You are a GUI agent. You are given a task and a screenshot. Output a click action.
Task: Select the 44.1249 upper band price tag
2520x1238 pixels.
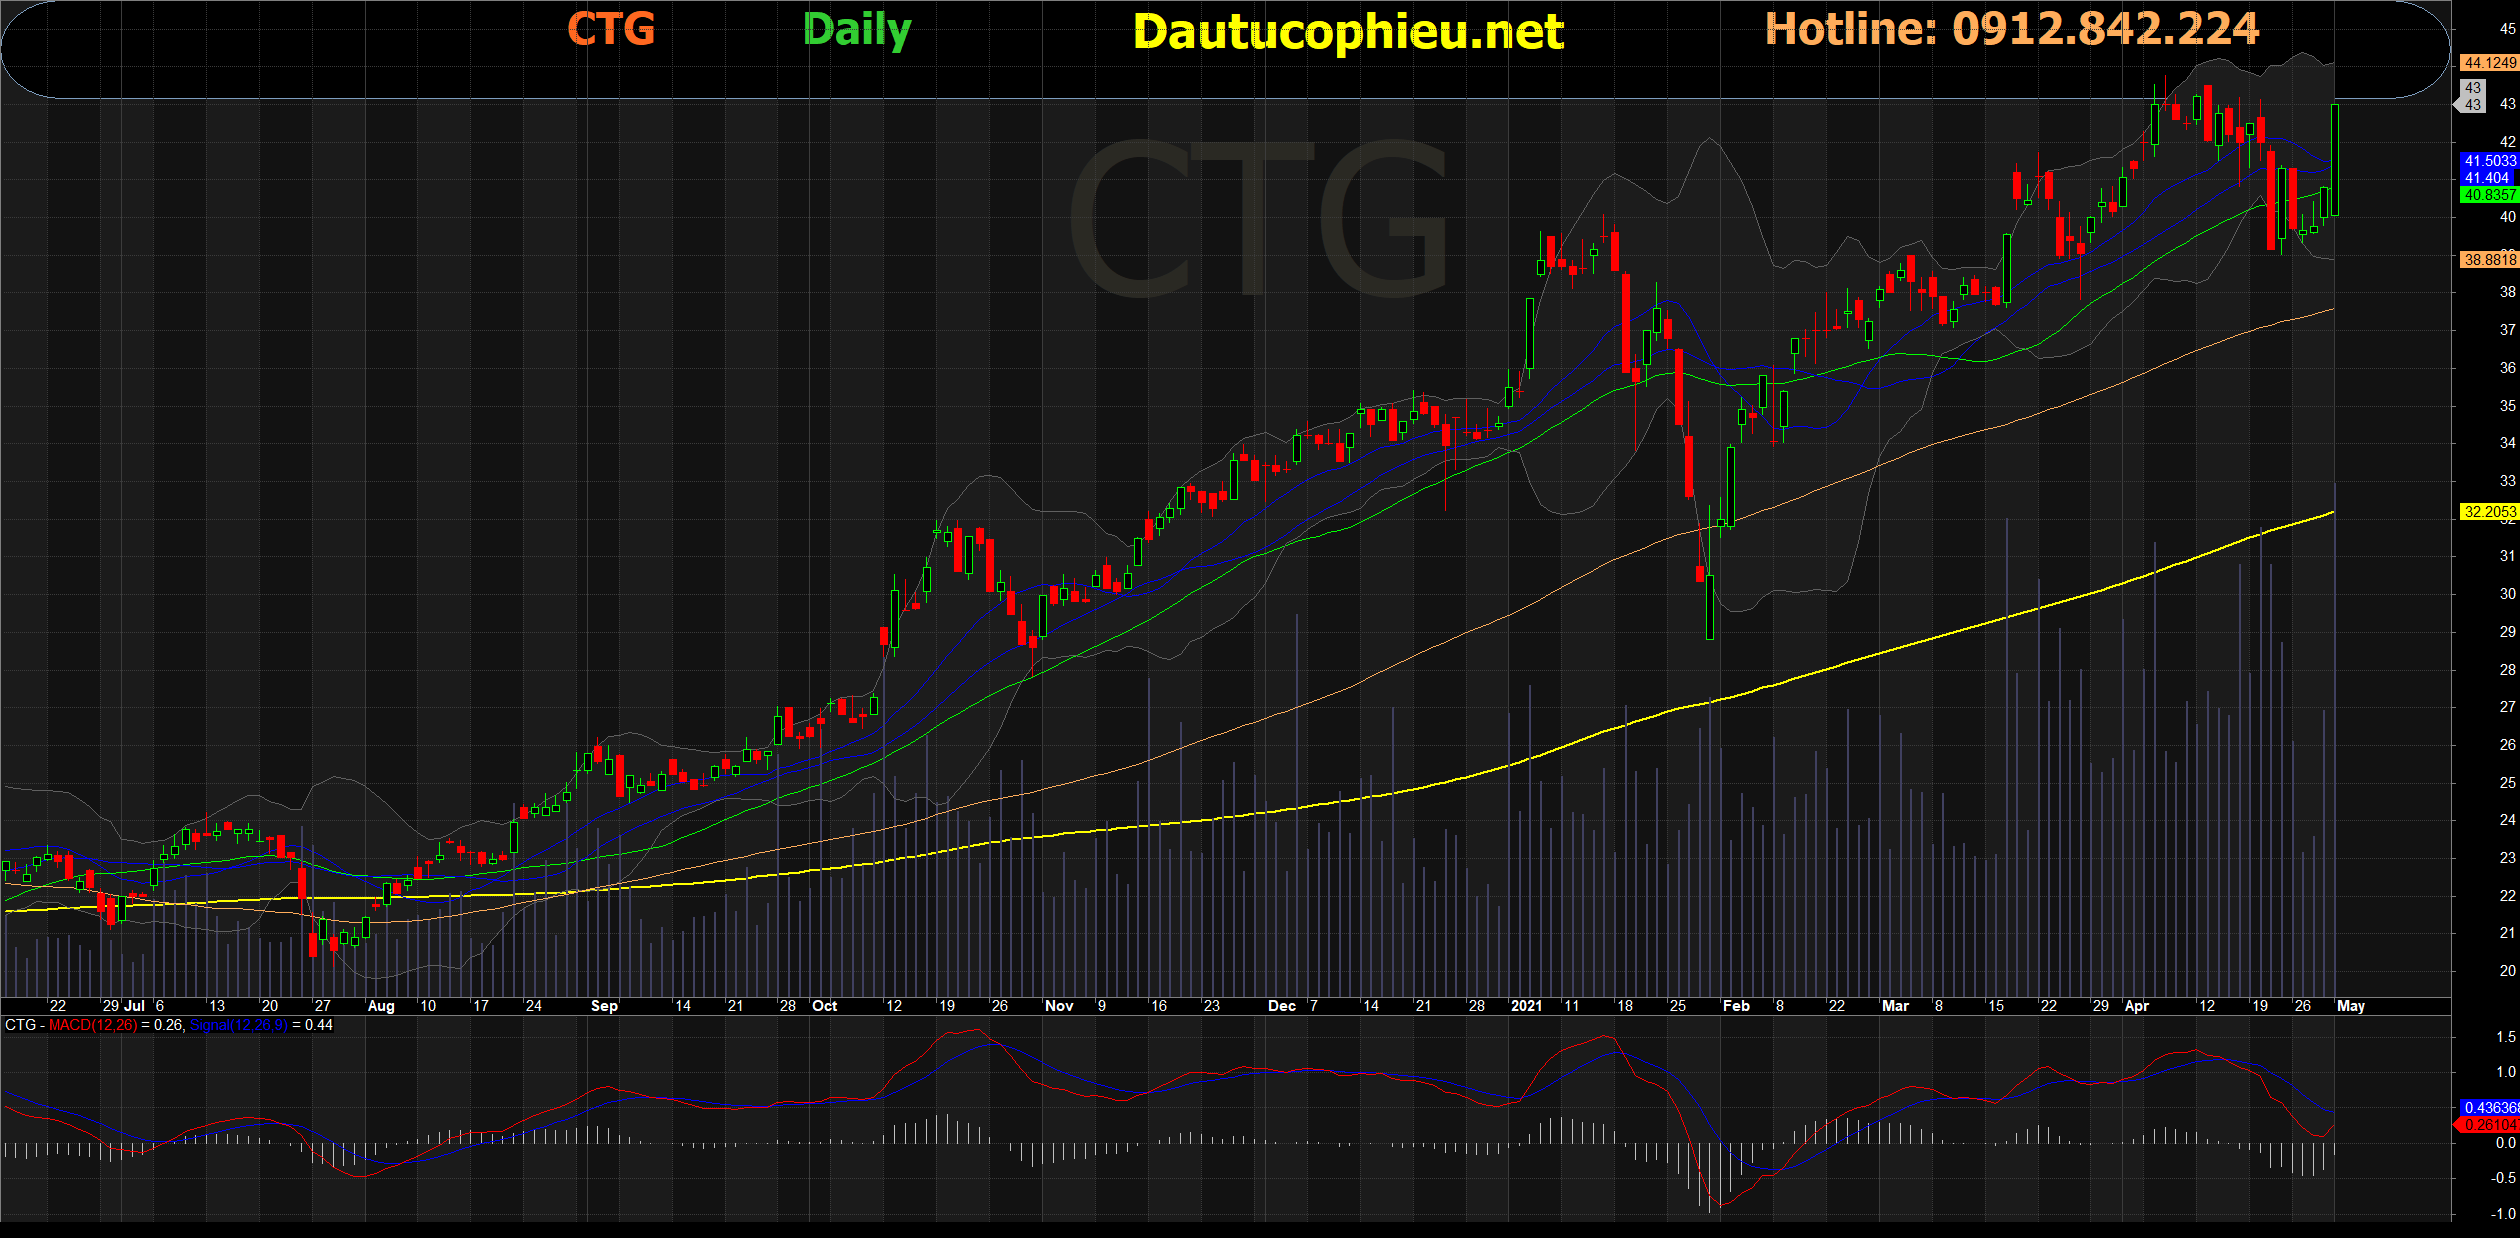2488,63
